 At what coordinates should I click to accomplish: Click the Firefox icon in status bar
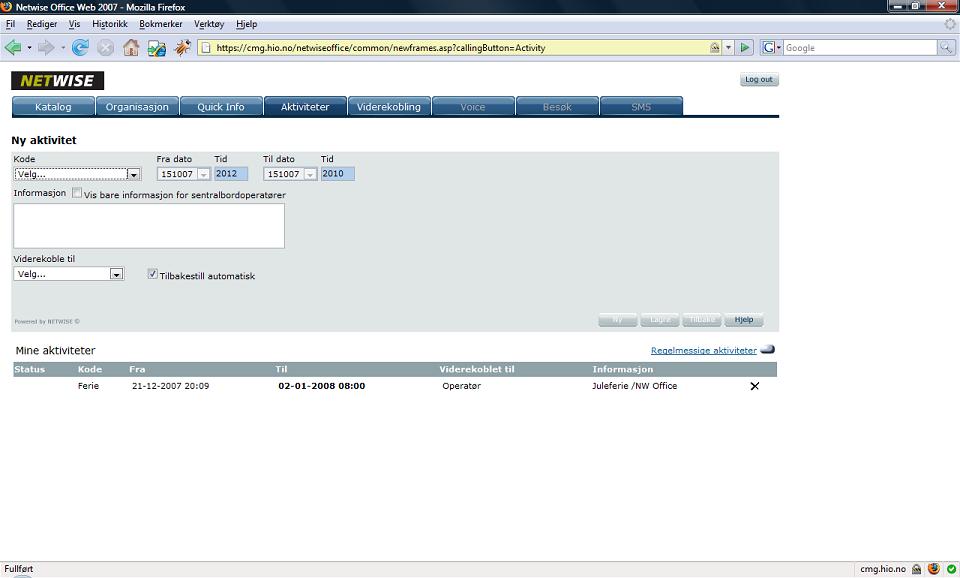934,569
